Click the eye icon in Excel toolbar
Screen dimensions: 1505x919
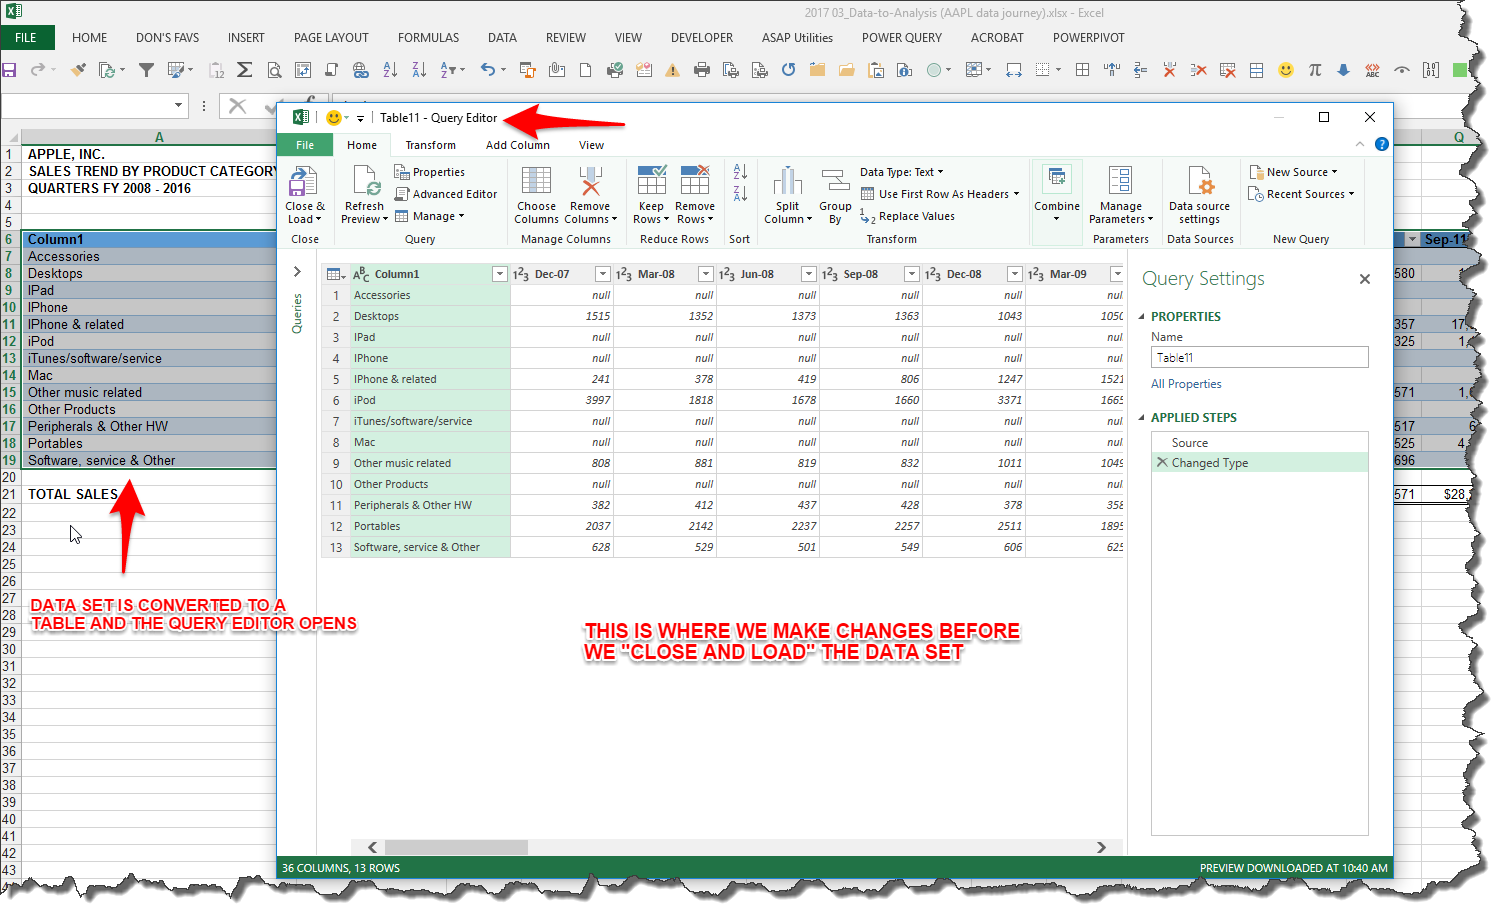(x=1402, y=70)
